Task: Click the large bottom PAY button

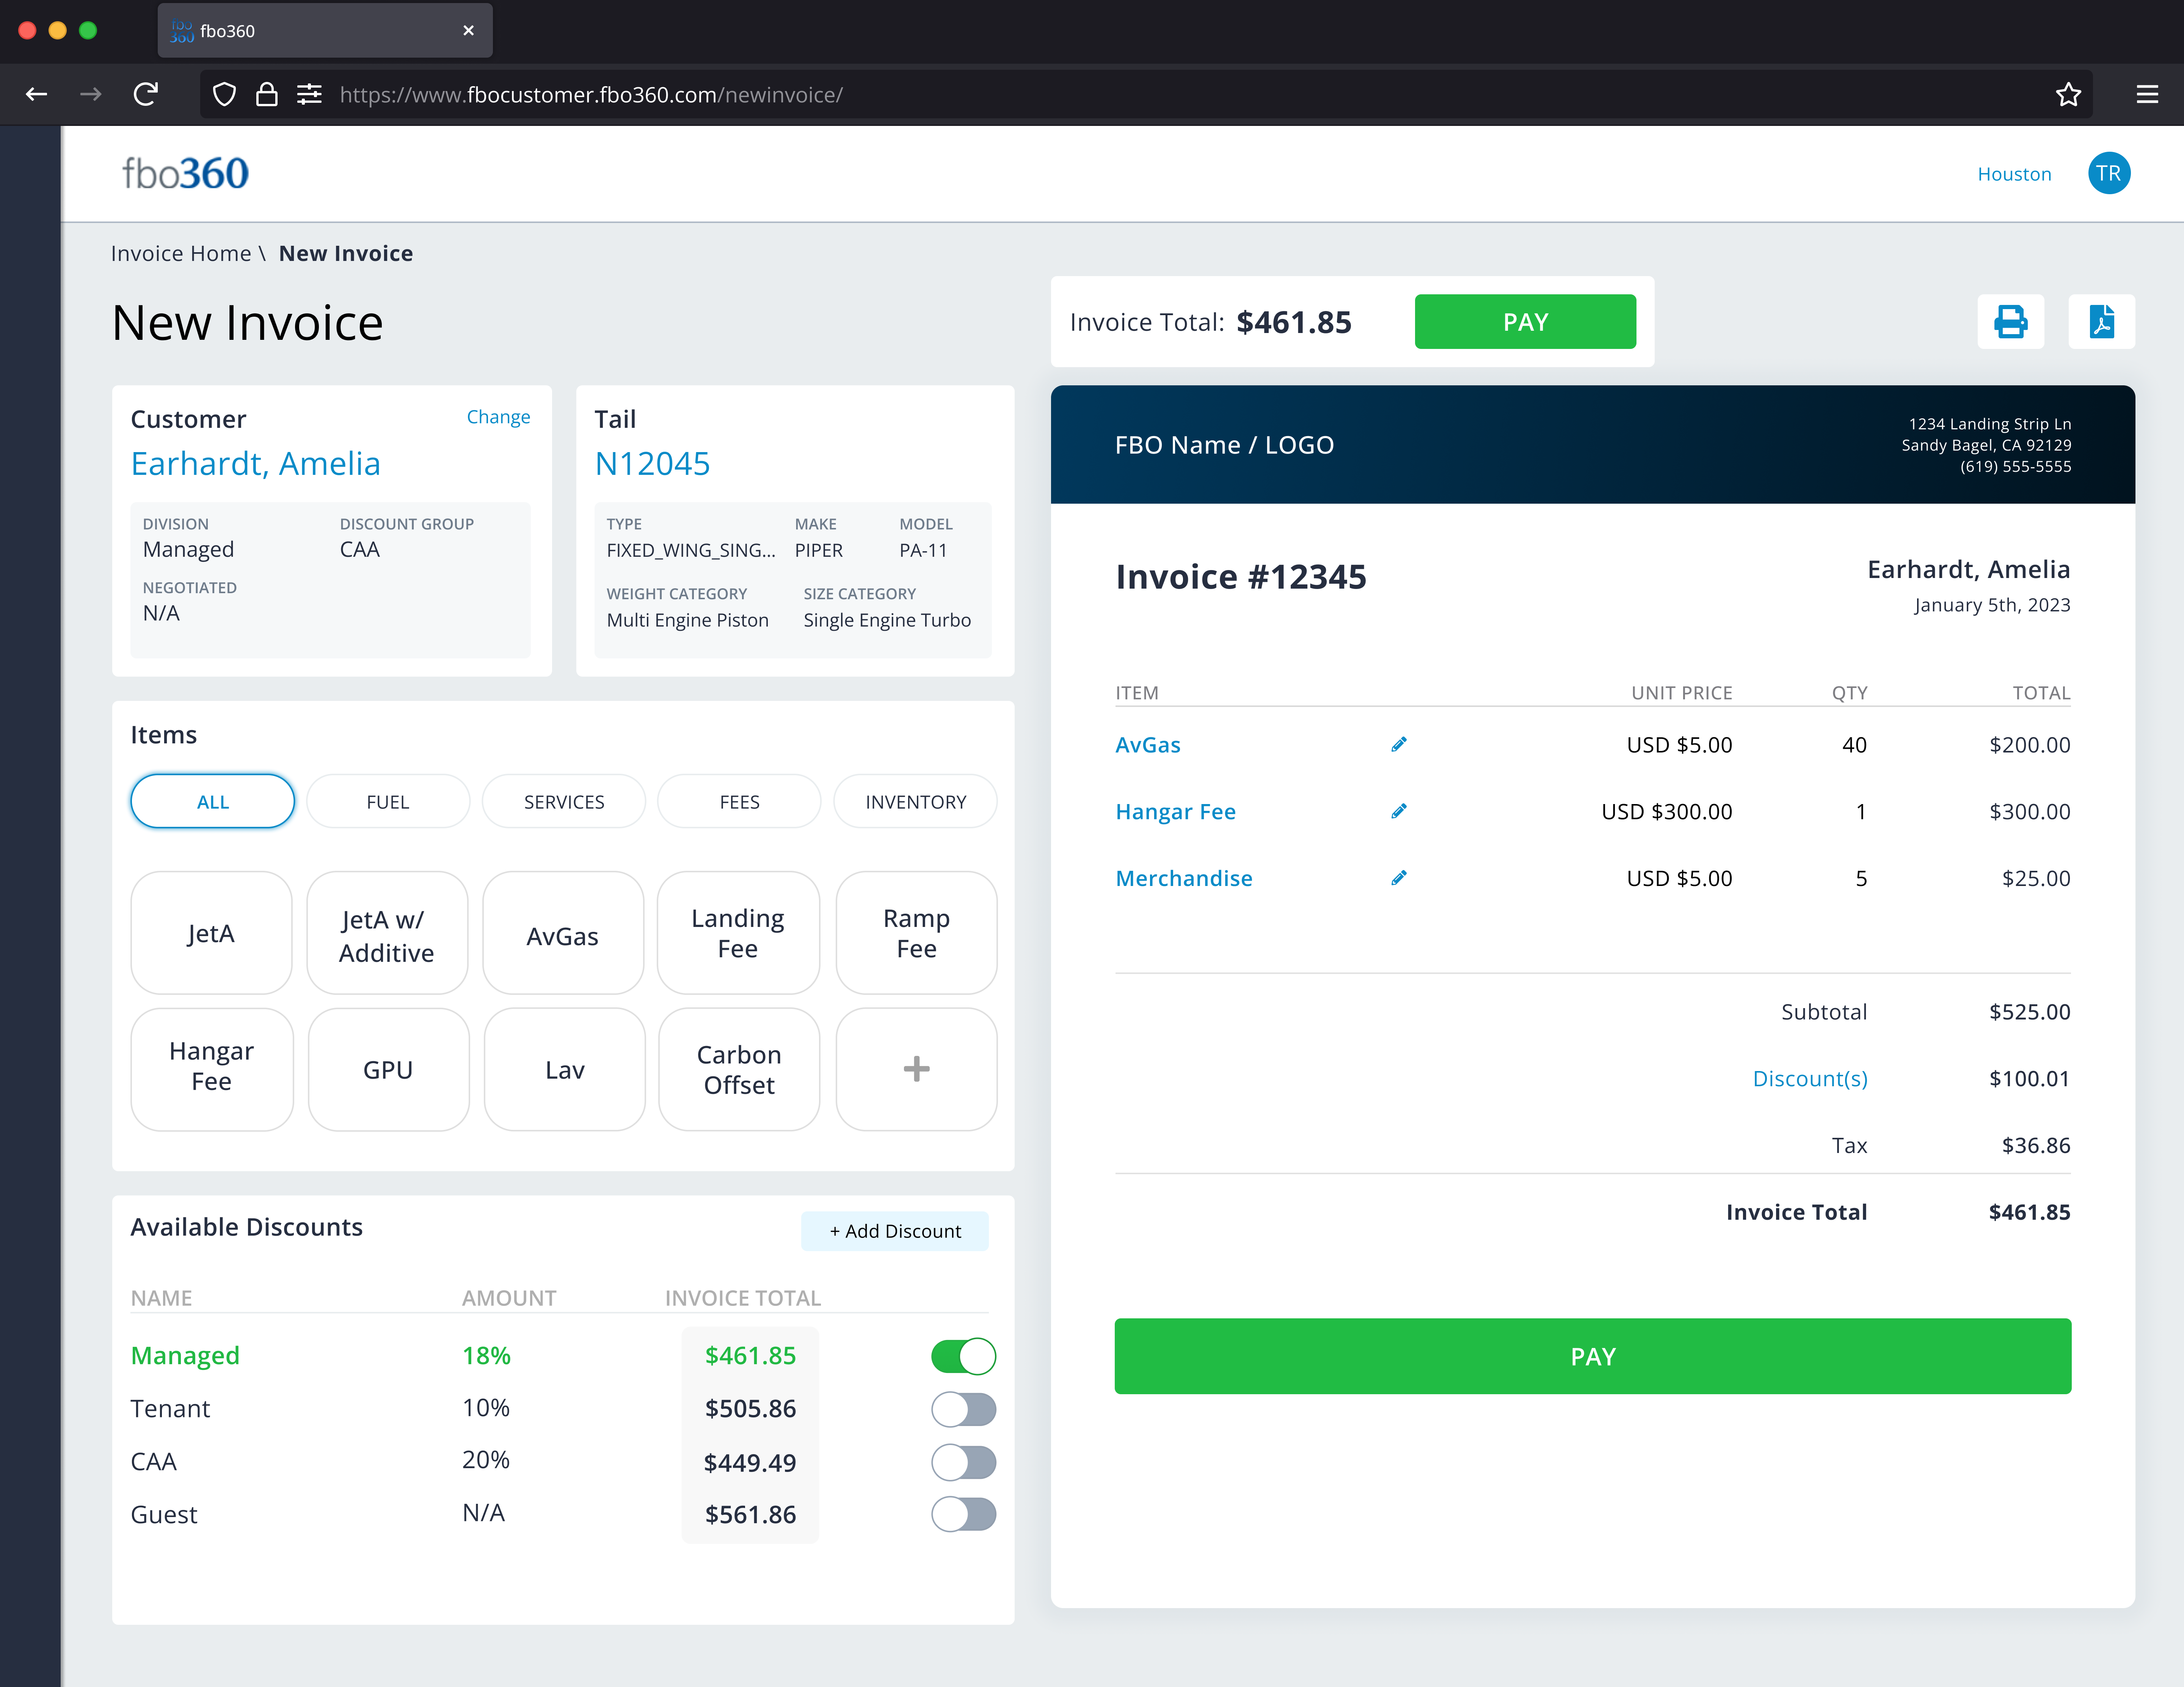Action: tap(1593, 1356)
